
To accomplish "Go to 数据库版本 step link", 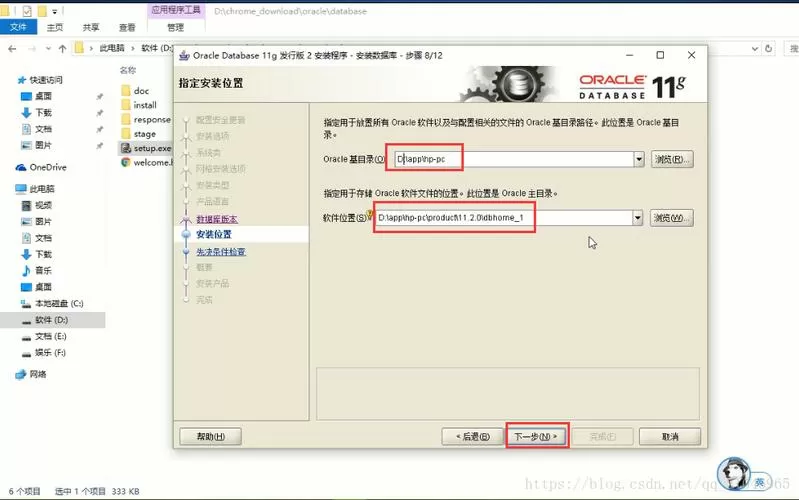I will [217, 219].
